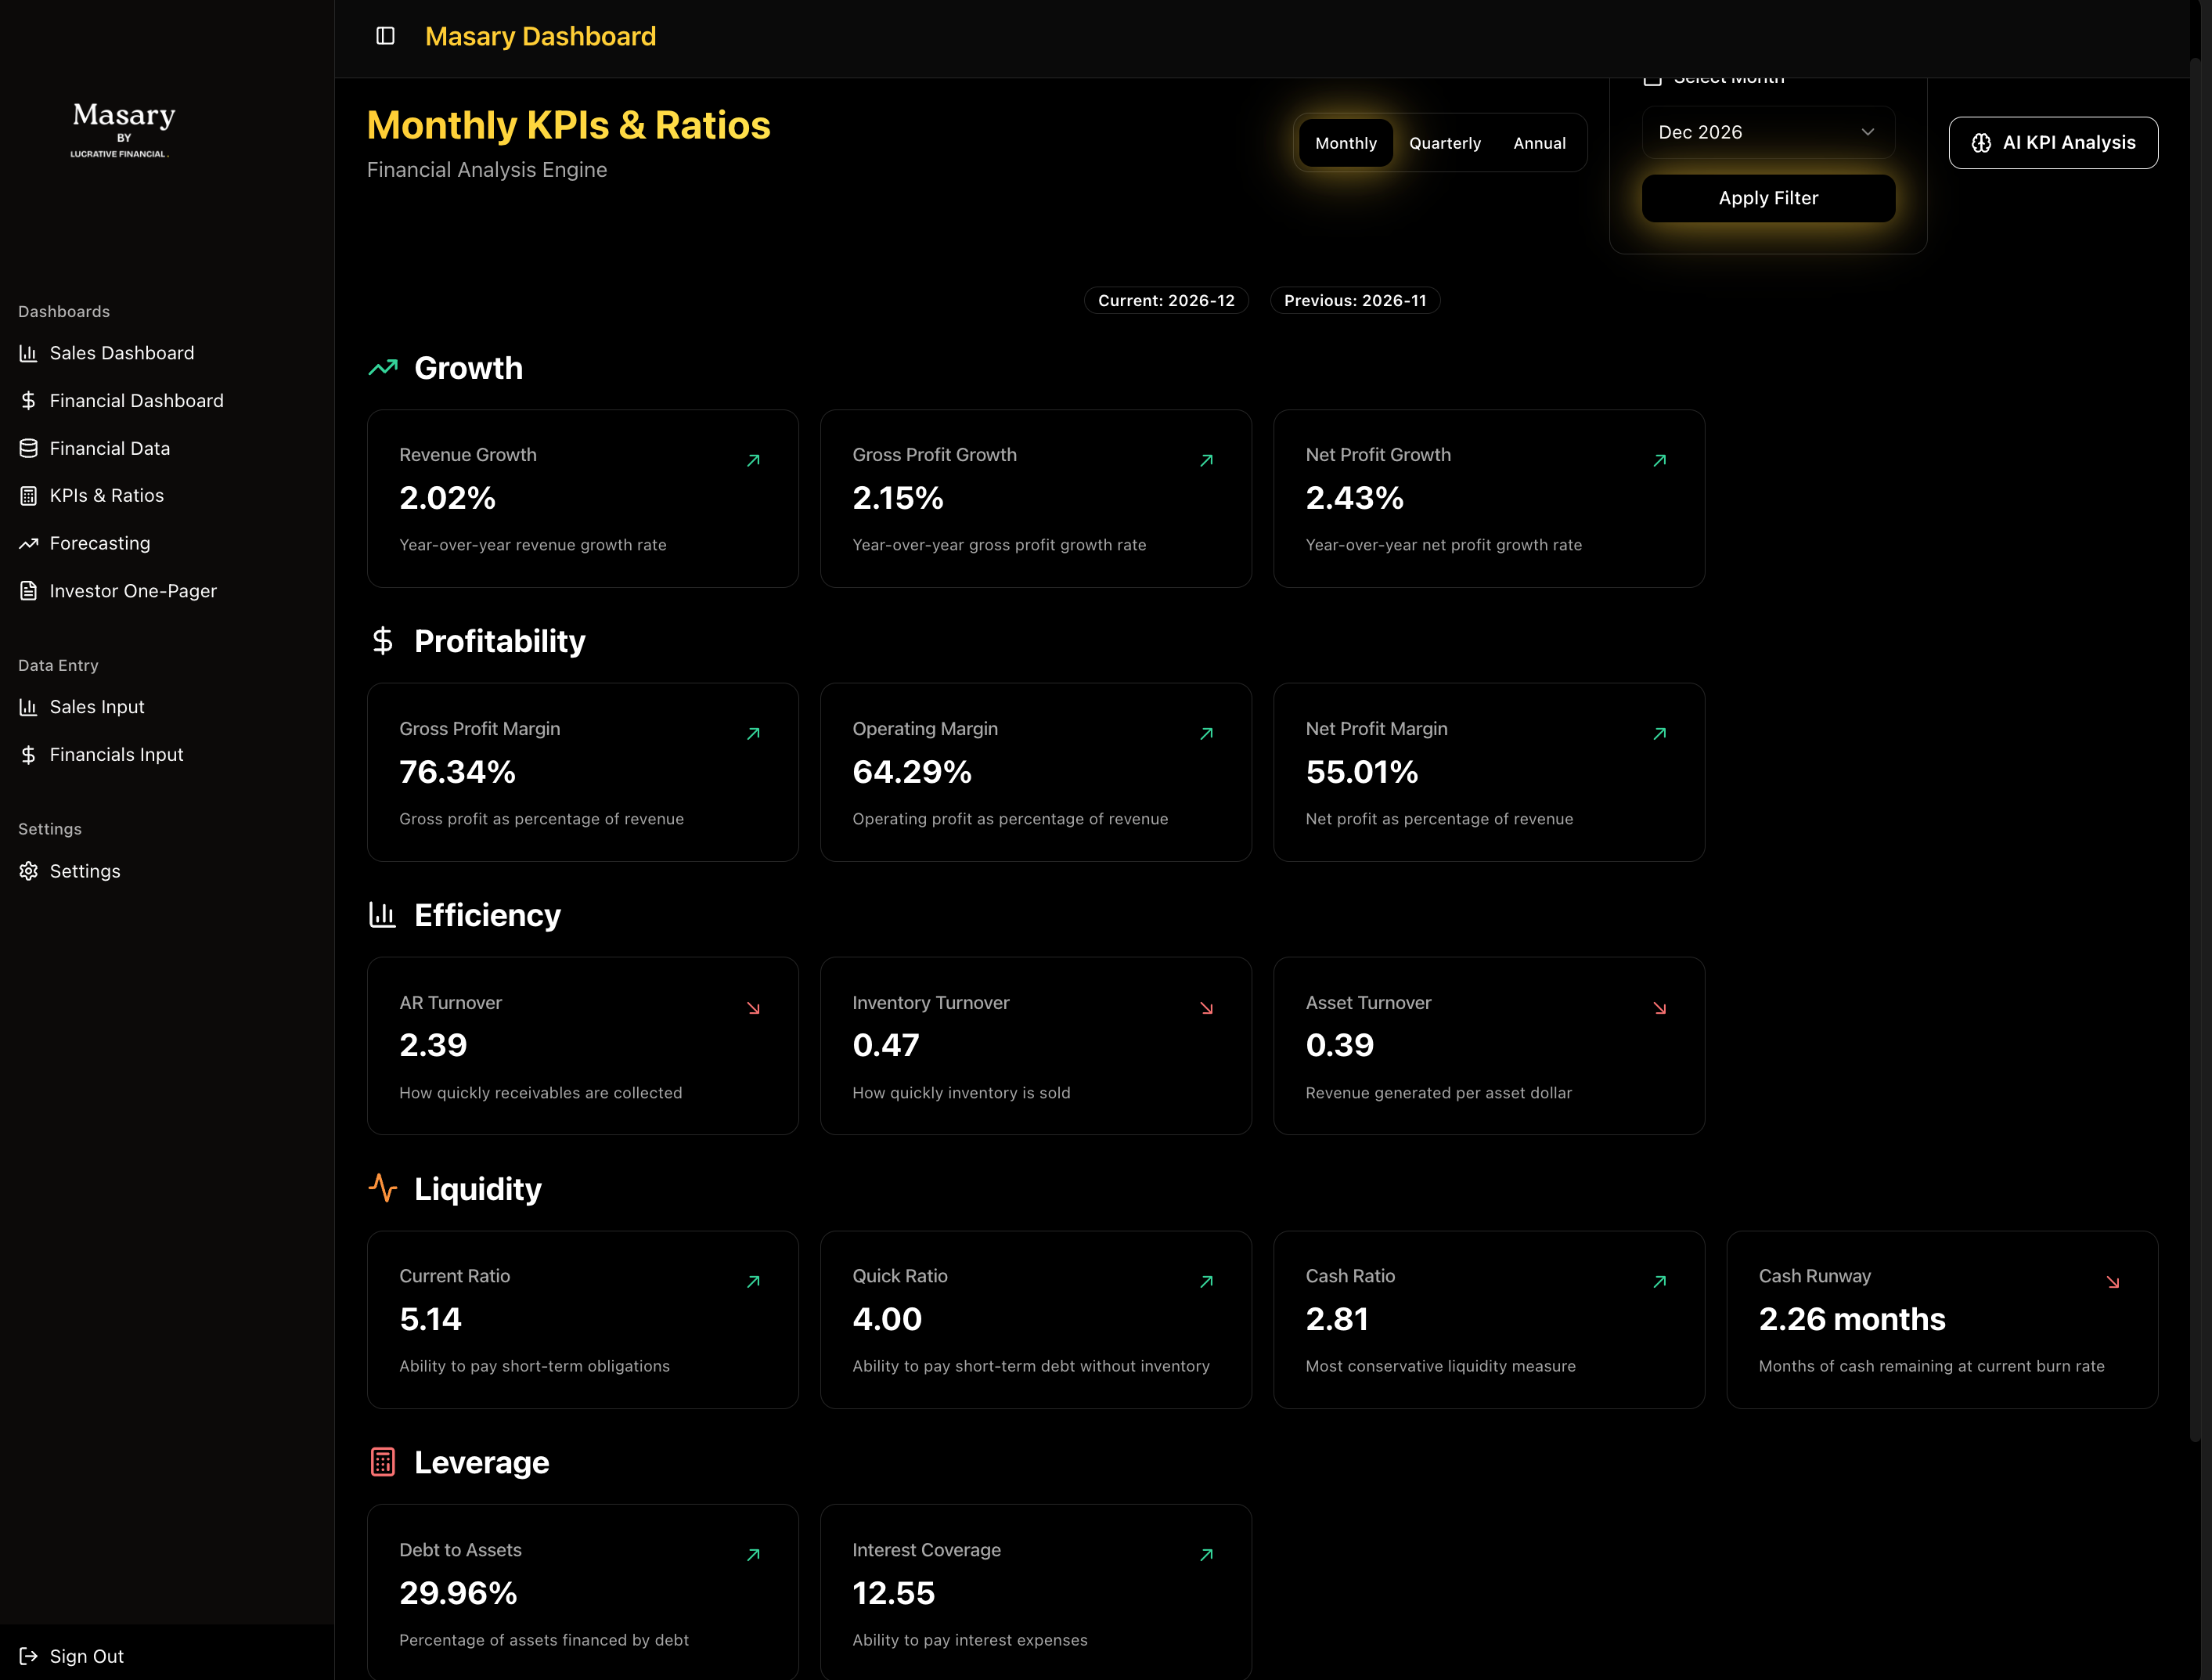Click the chevron in the month selector
This screenshot has width=2212, height=1680.
coord(1867,132)
